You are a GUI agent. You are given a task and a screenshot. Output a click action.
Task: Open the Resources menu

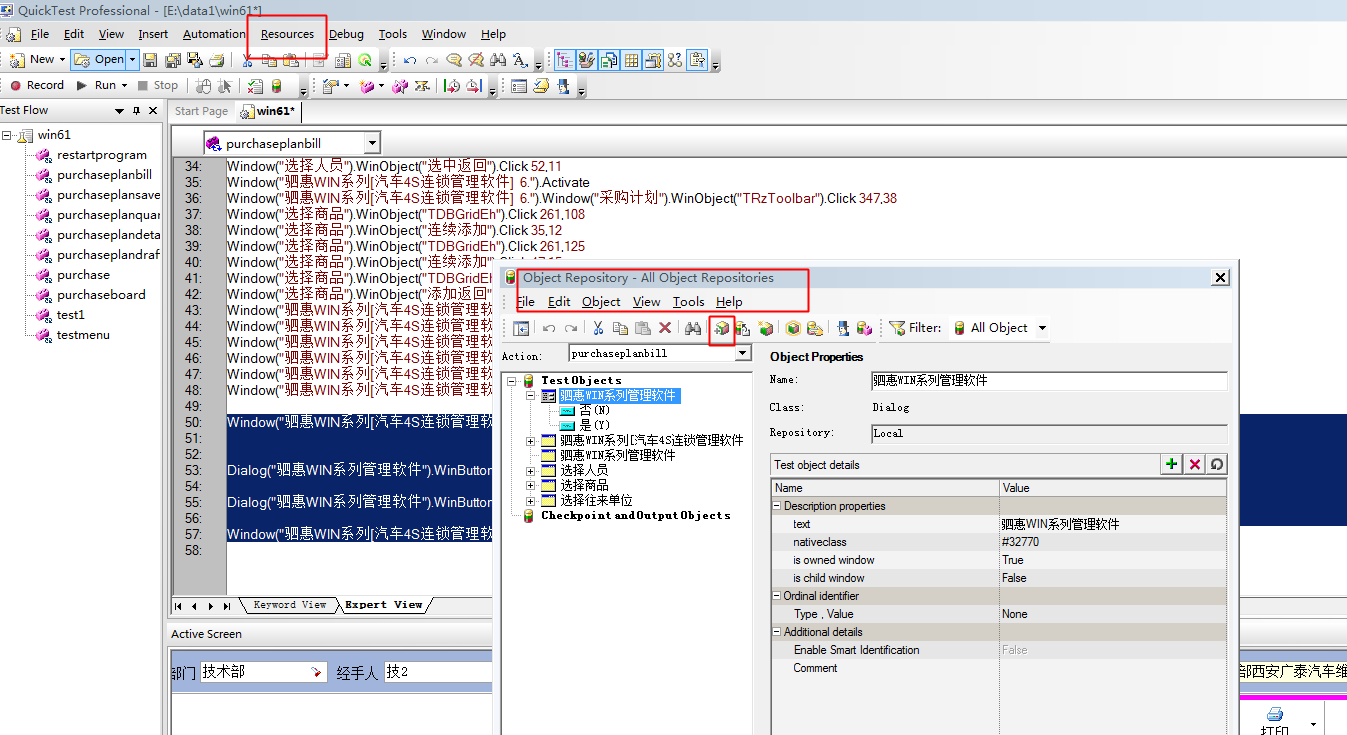(287, 34)
